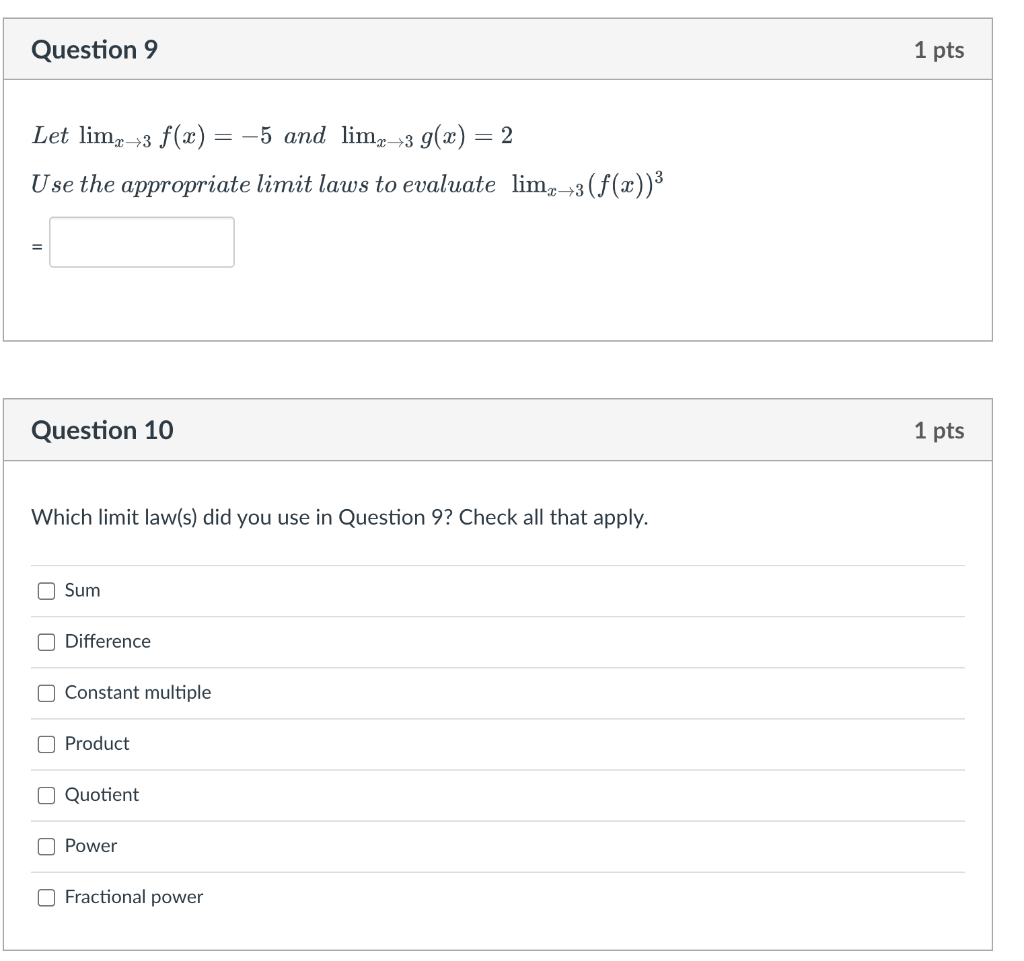
Task: Click the Question 9 answer input box
Action: 142,242
